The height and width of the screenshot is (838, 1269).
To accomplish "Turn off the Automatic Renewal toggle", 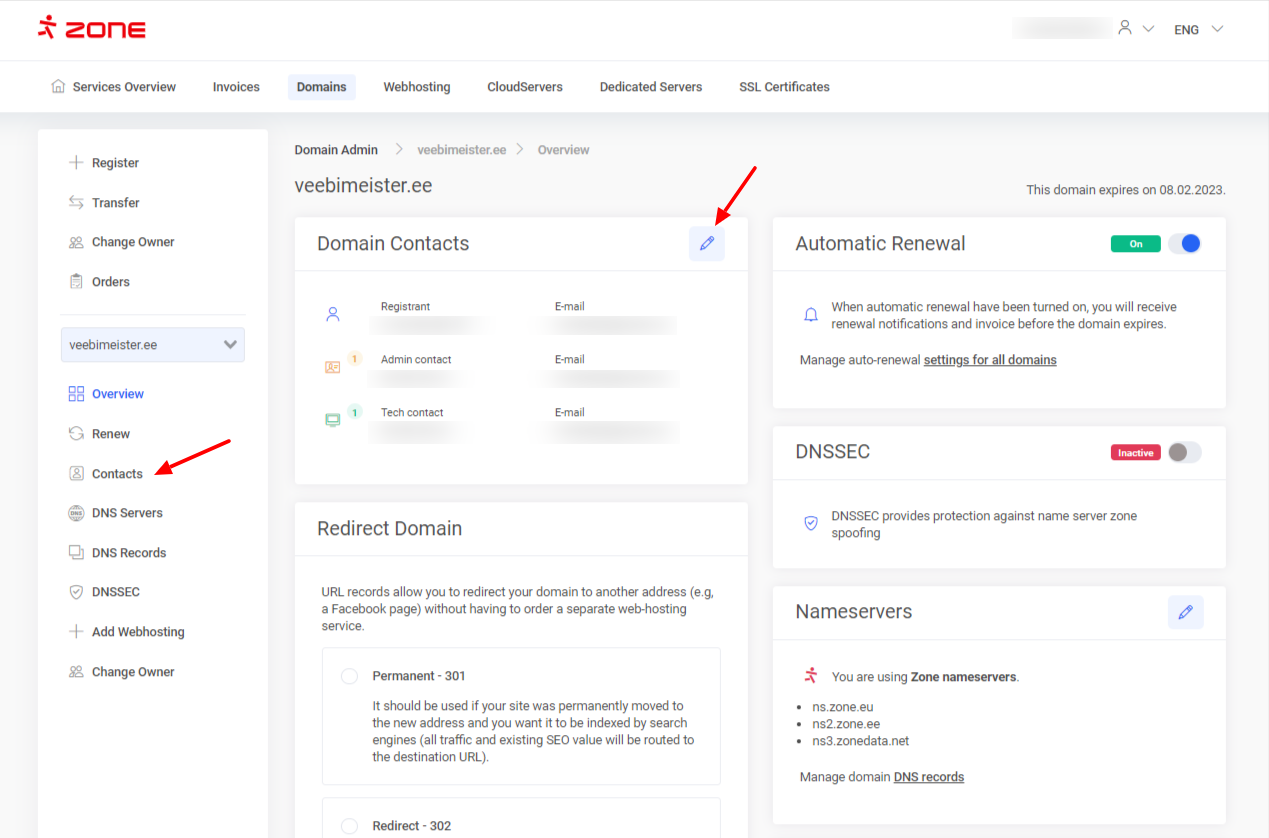I will point(1185,244).
